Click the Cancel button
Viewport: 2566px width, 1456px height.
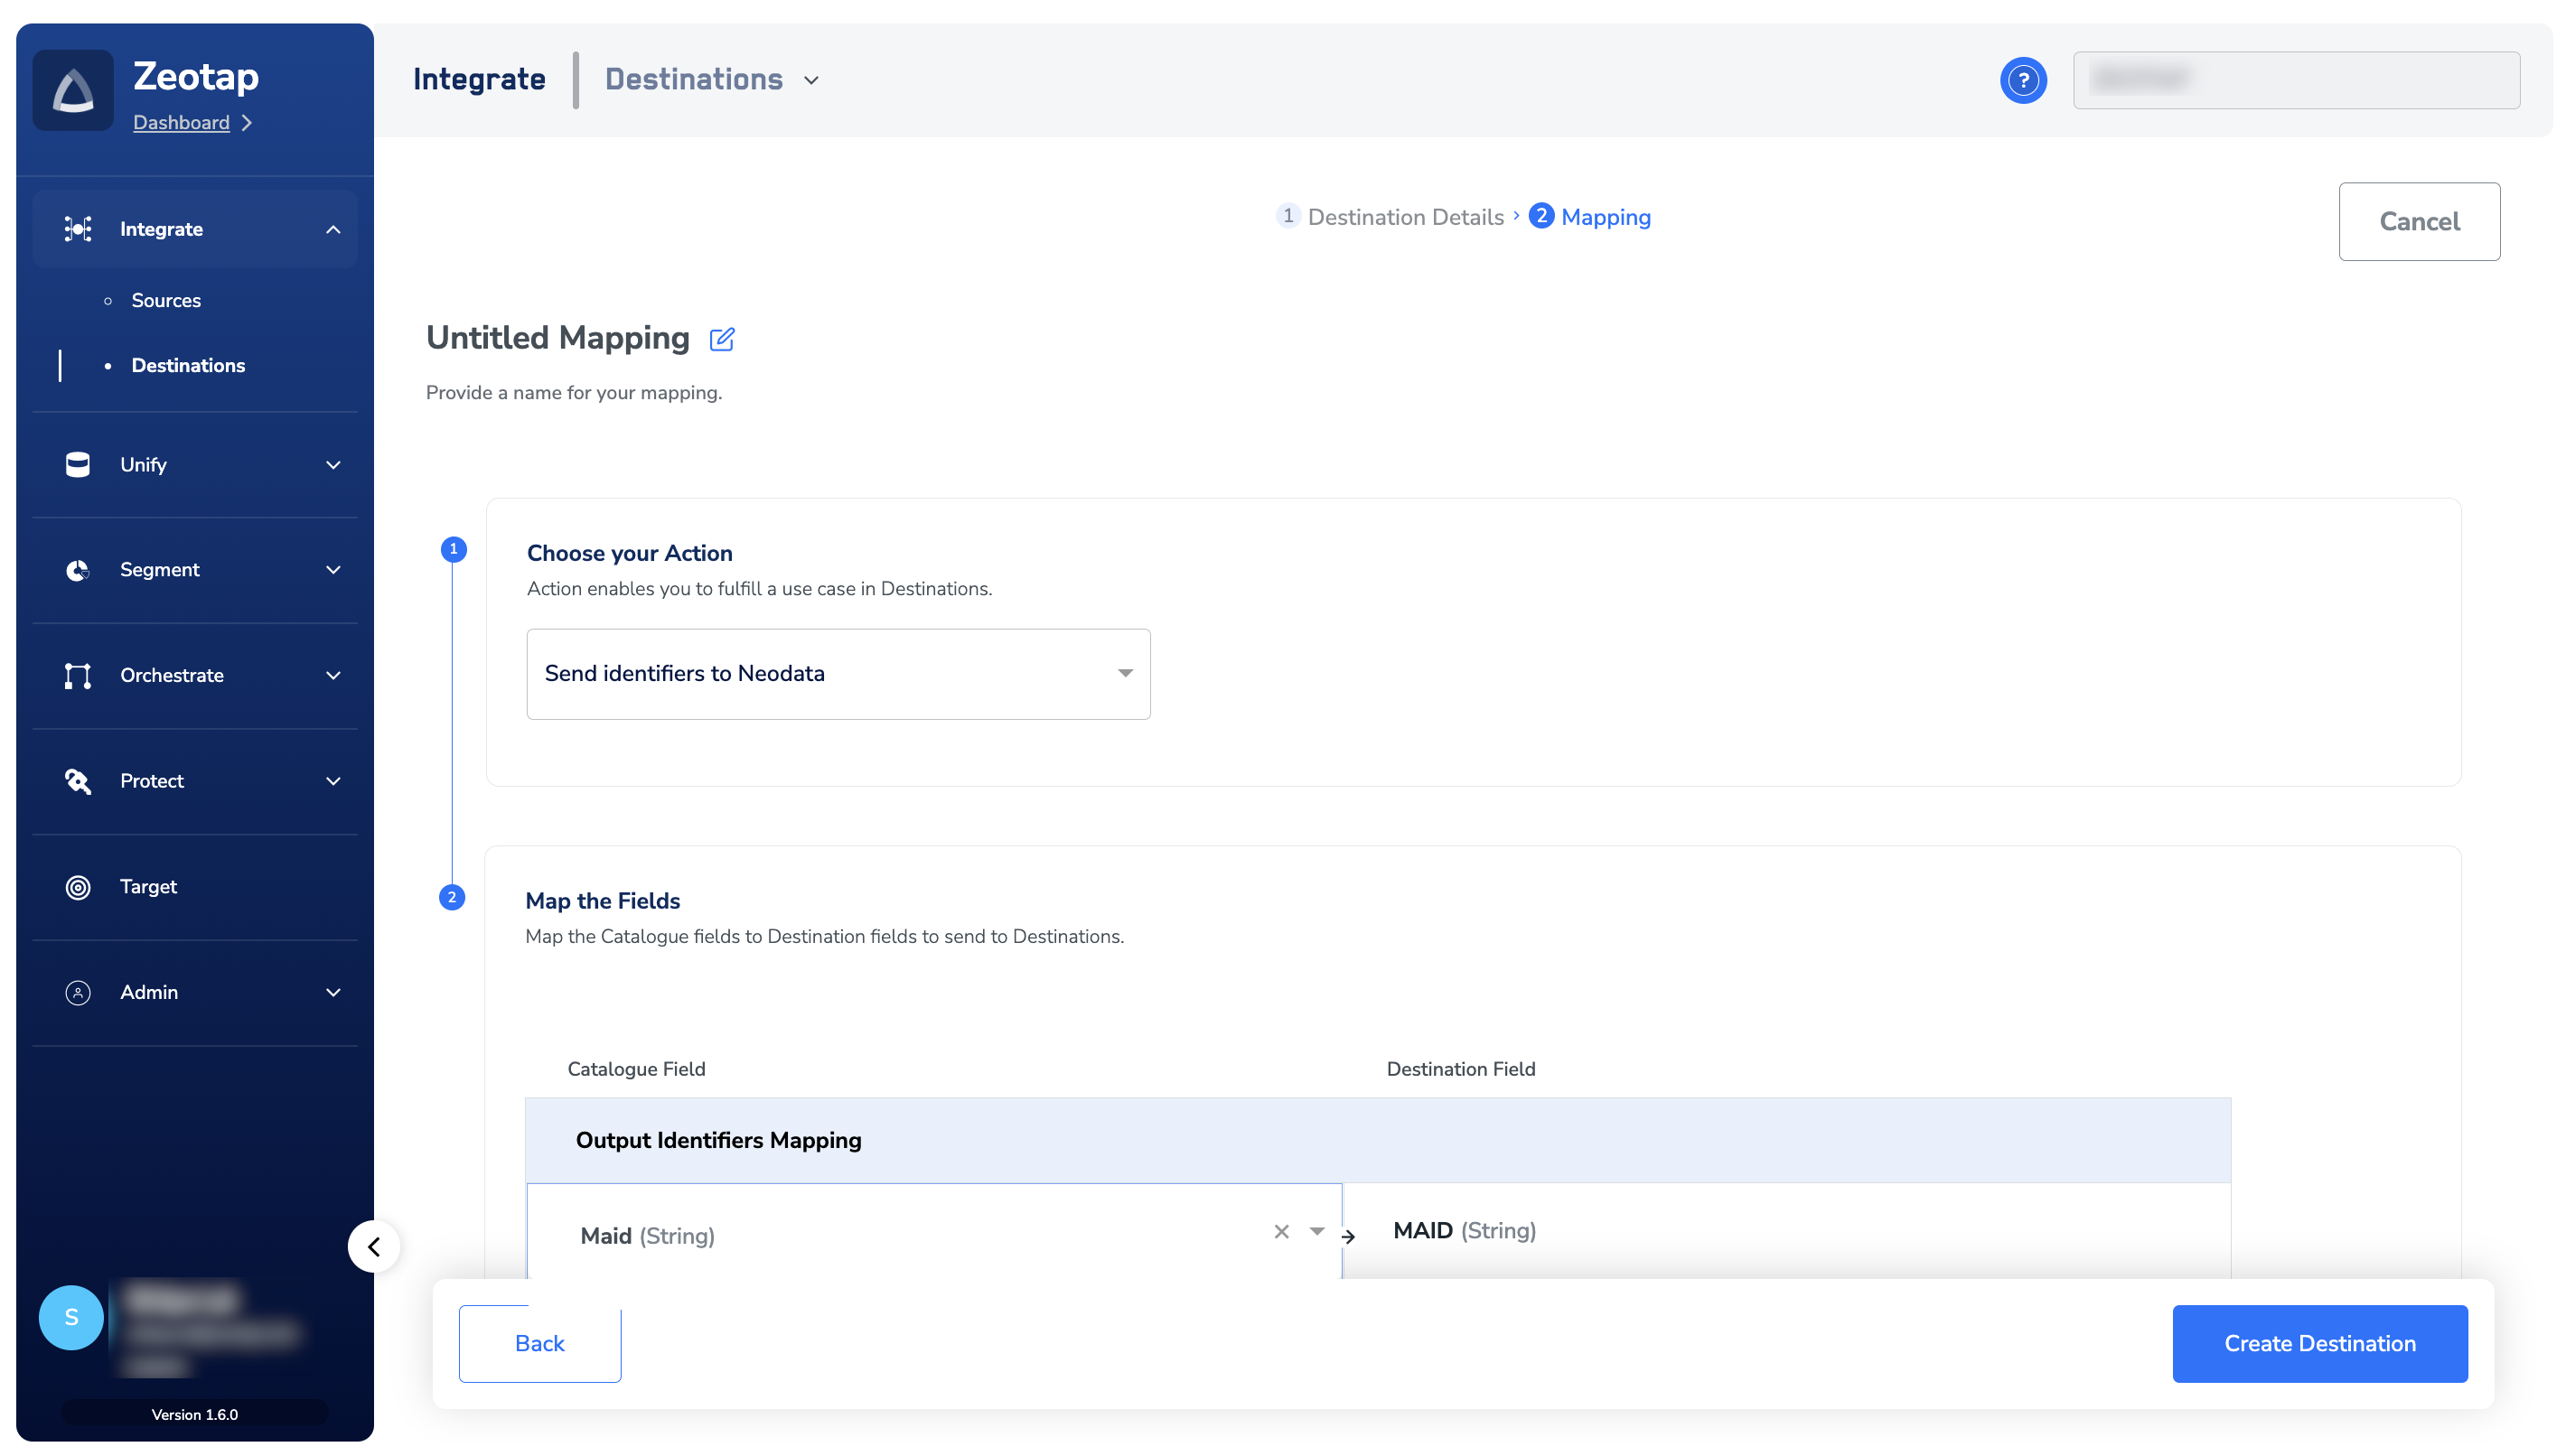(2418, 221)
